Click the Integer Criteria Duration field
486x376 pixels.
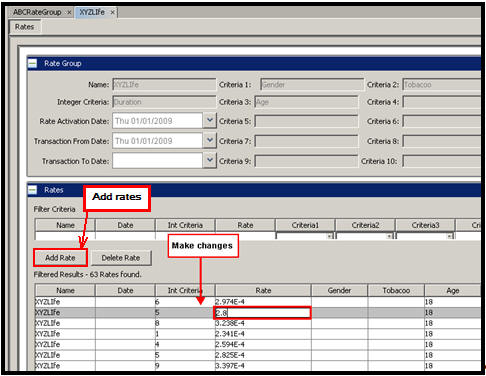click(164, 102)
